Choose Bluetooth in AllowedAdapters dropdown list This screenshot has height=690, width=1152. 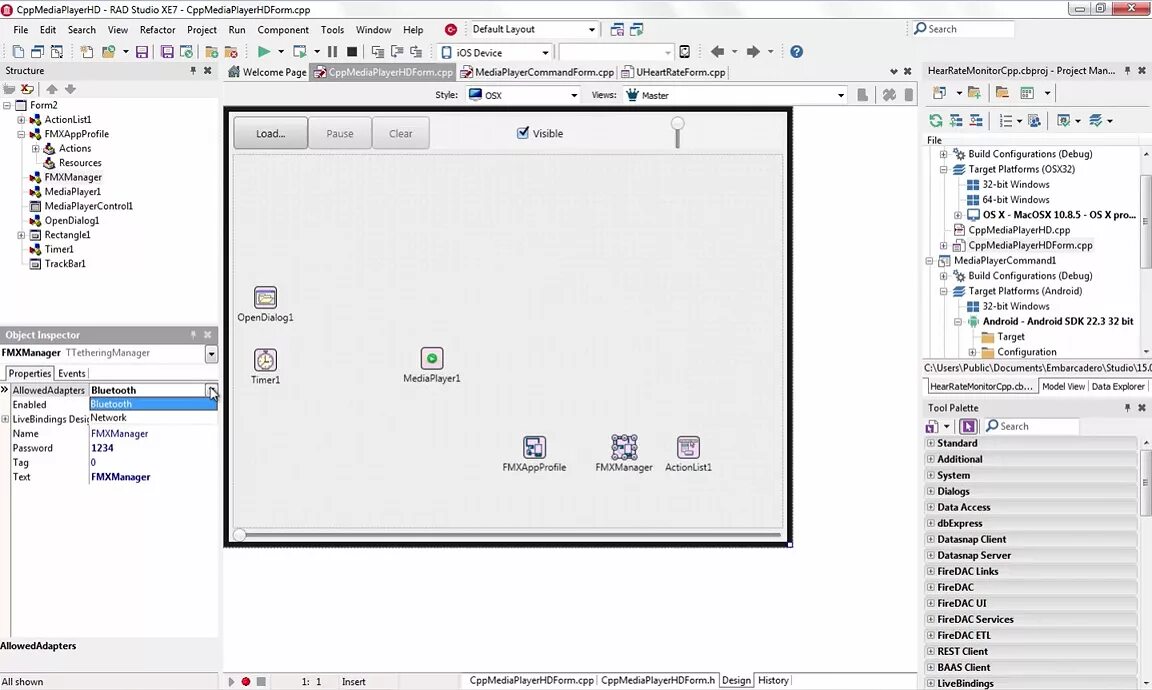pyautogui.click(x=153, y=403)
